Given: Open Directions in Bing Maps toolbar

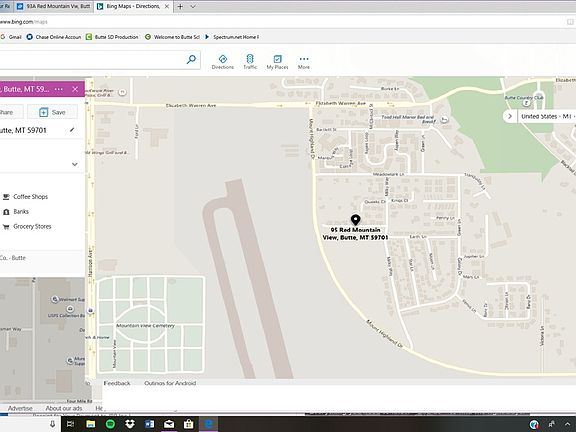Looking at the screenshot, I should tap(223, 62).
